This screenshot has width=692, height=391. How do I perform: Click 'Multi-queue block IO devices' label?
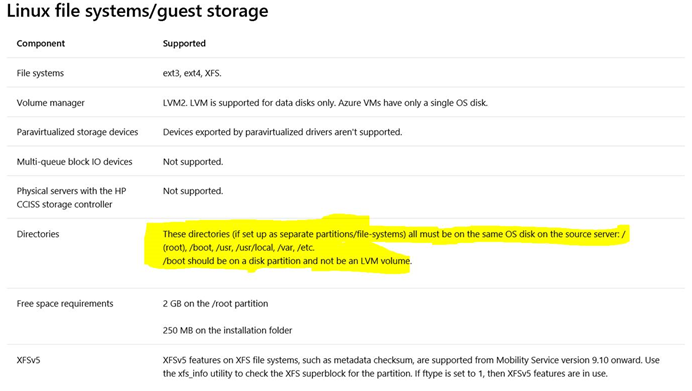(74, 162)
